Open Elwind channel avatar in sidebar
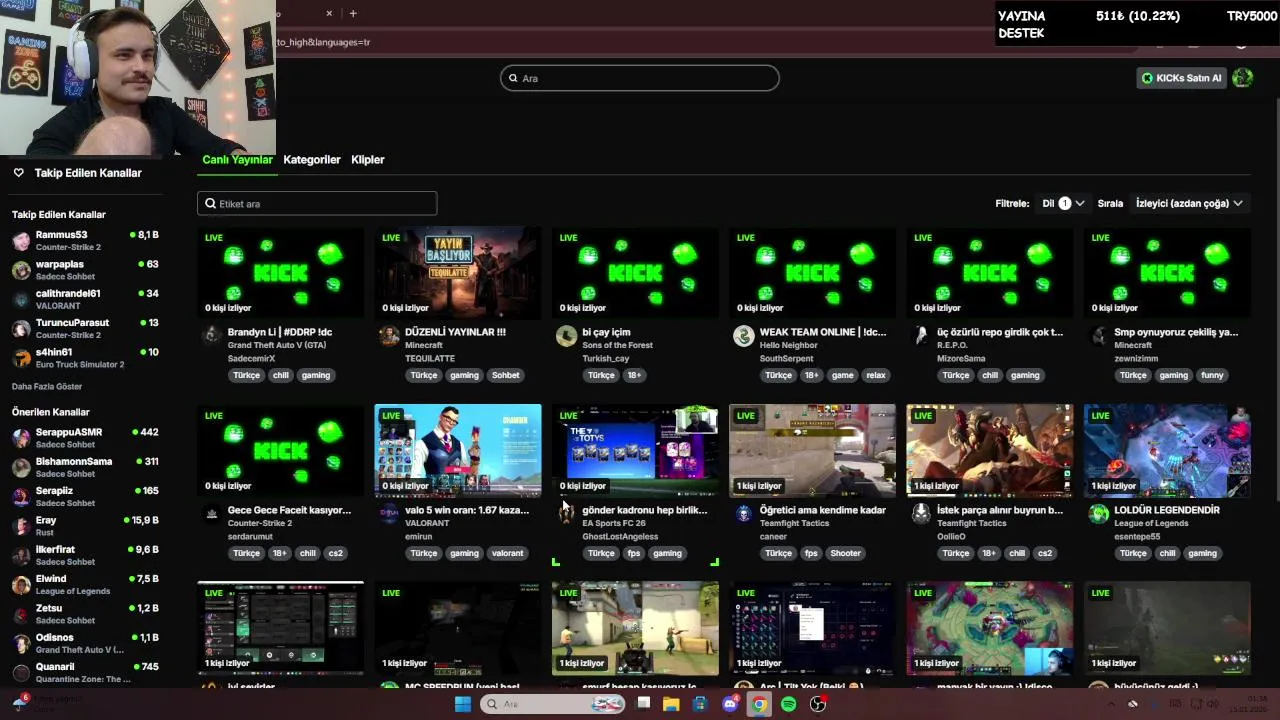The width and height of the screenshot is (1280, 720). tap(21, 585)
